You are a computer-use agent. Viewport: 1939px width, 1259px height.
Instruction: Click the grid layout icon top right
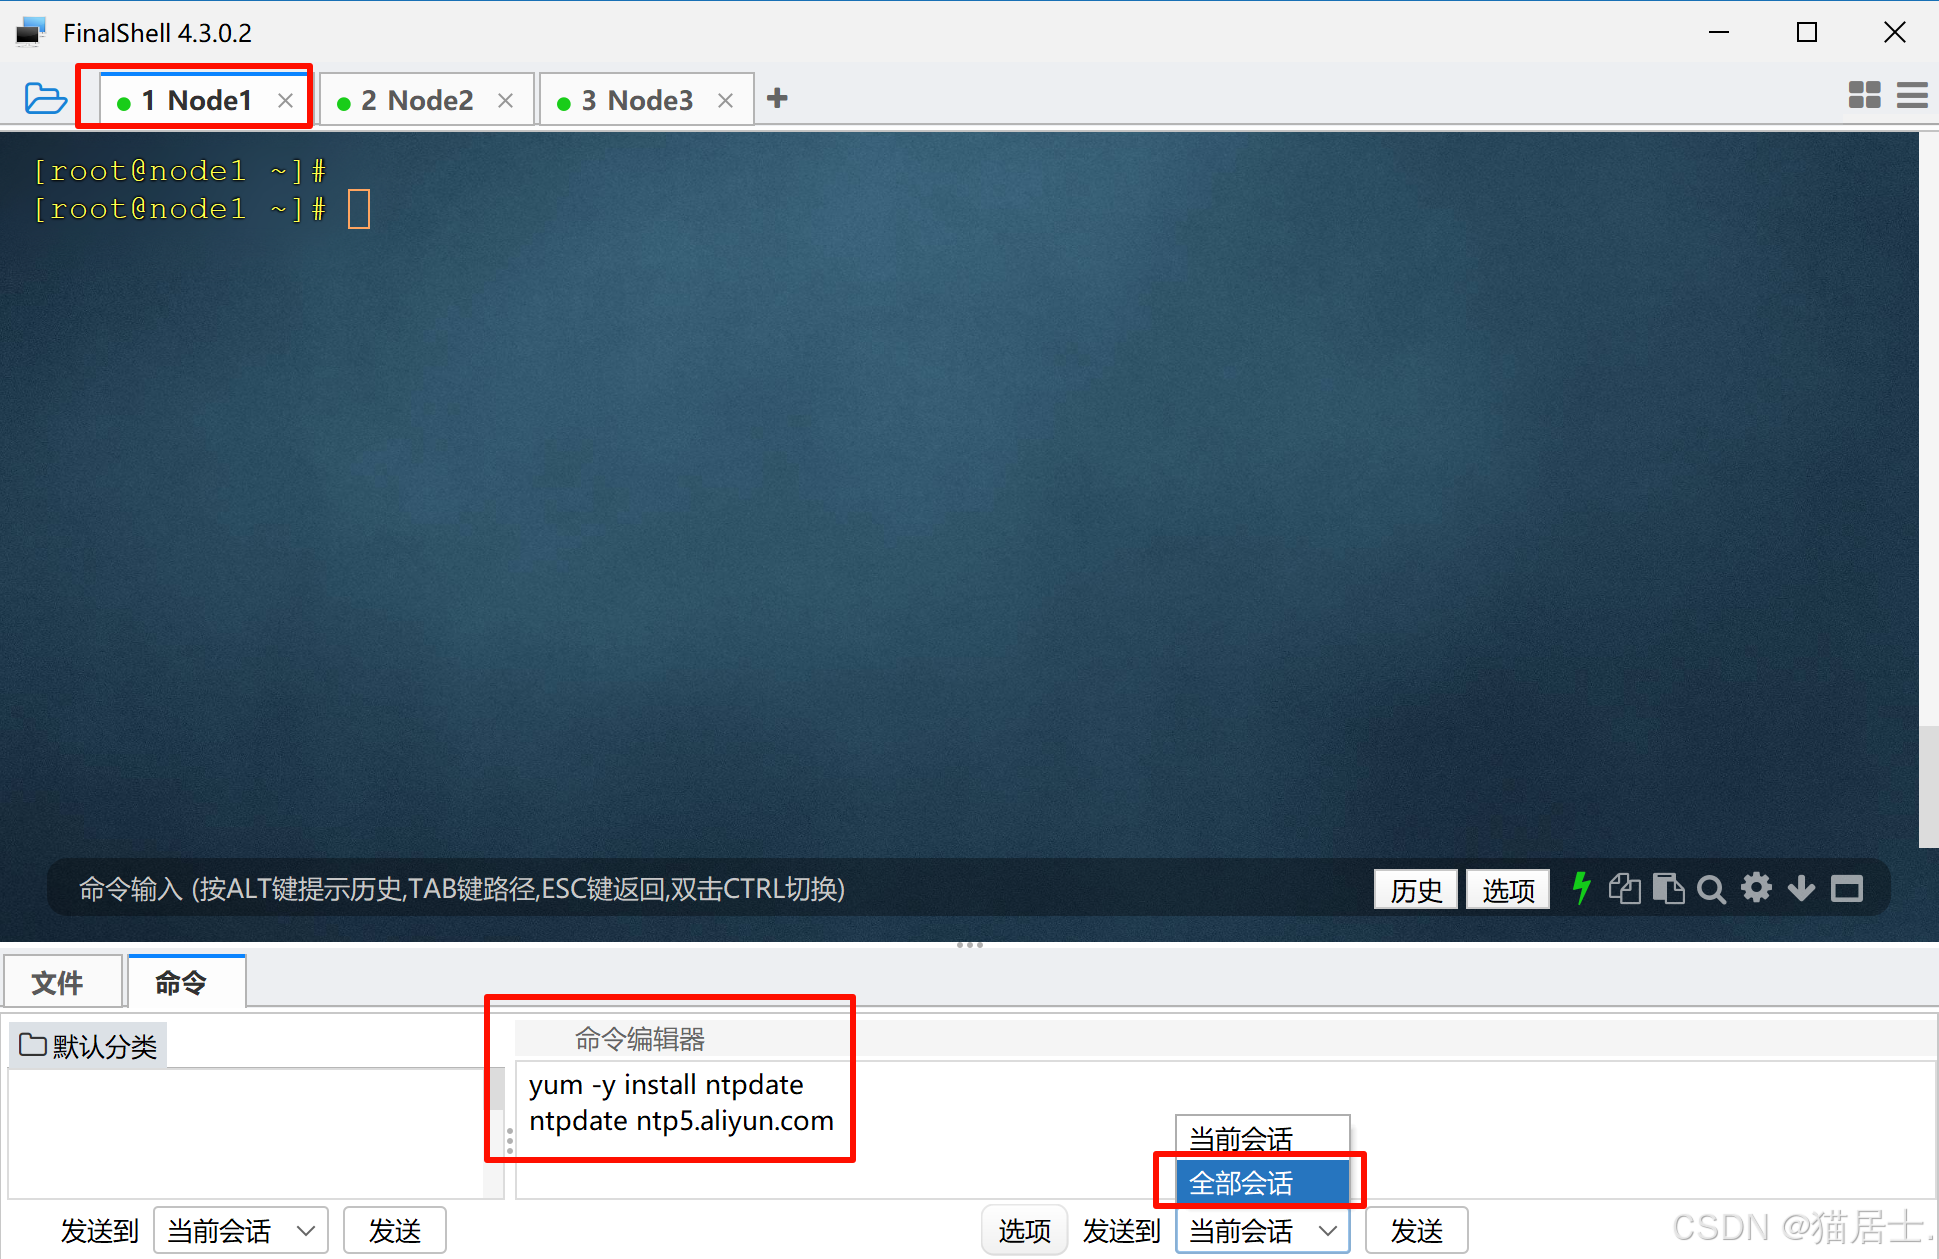(x=1864, y=95)
